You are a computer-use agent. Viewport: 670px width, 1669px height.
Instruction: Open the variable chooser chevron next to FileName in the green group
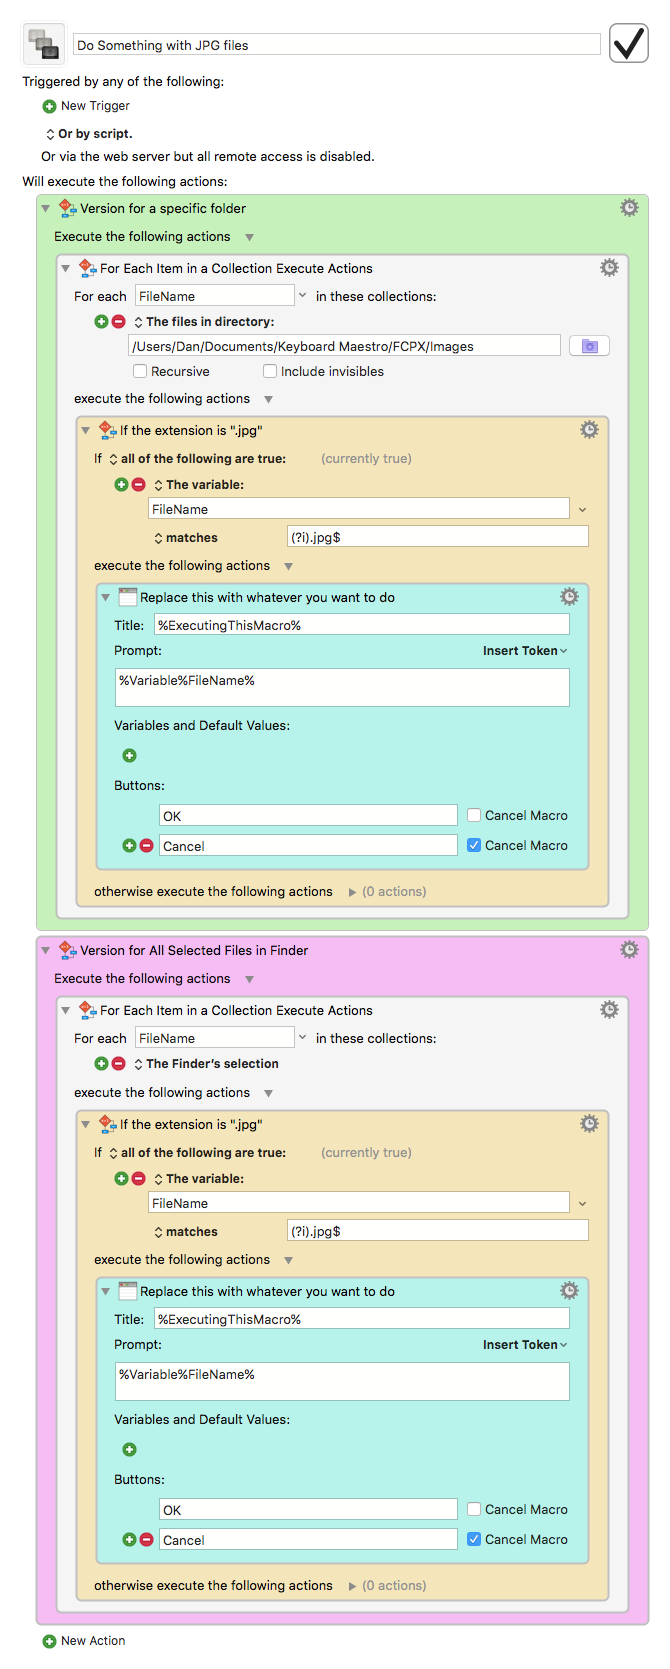[582, 510]
